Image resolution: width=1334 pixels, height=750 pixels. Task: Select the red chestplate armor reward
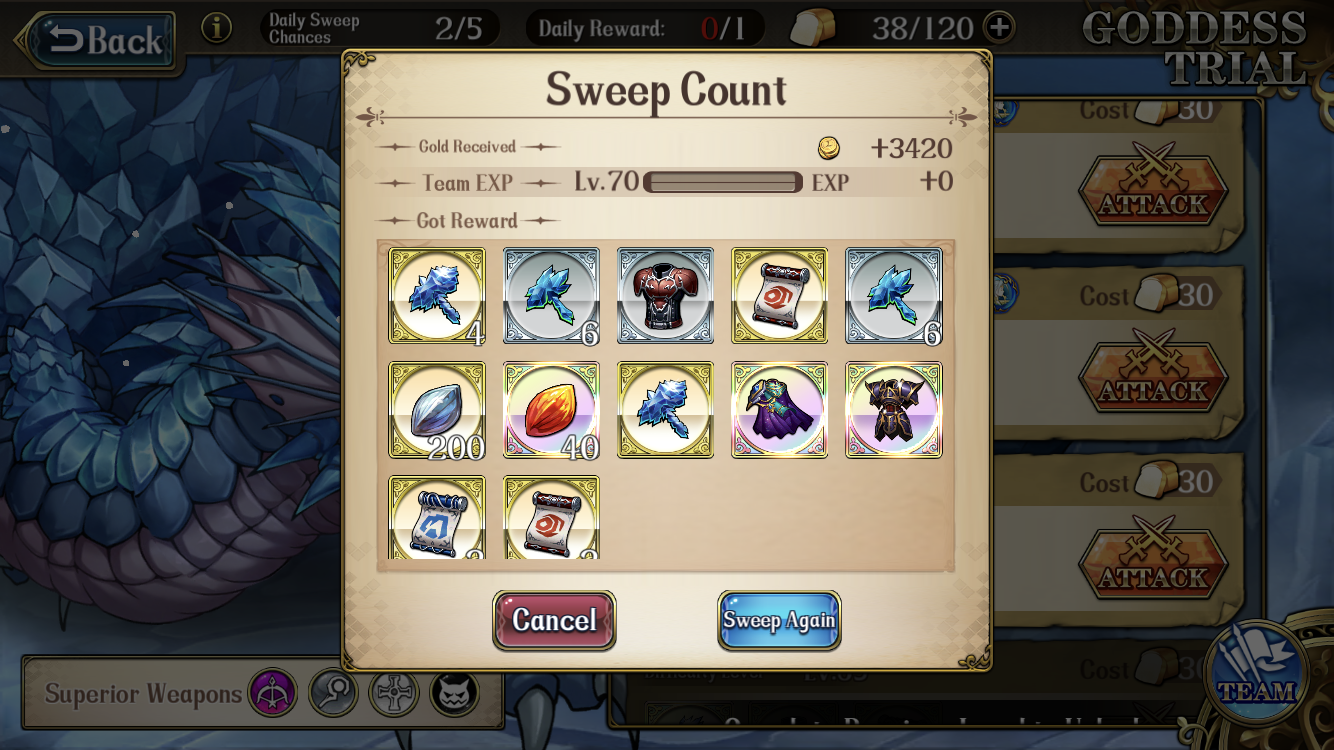coord(665,296)
